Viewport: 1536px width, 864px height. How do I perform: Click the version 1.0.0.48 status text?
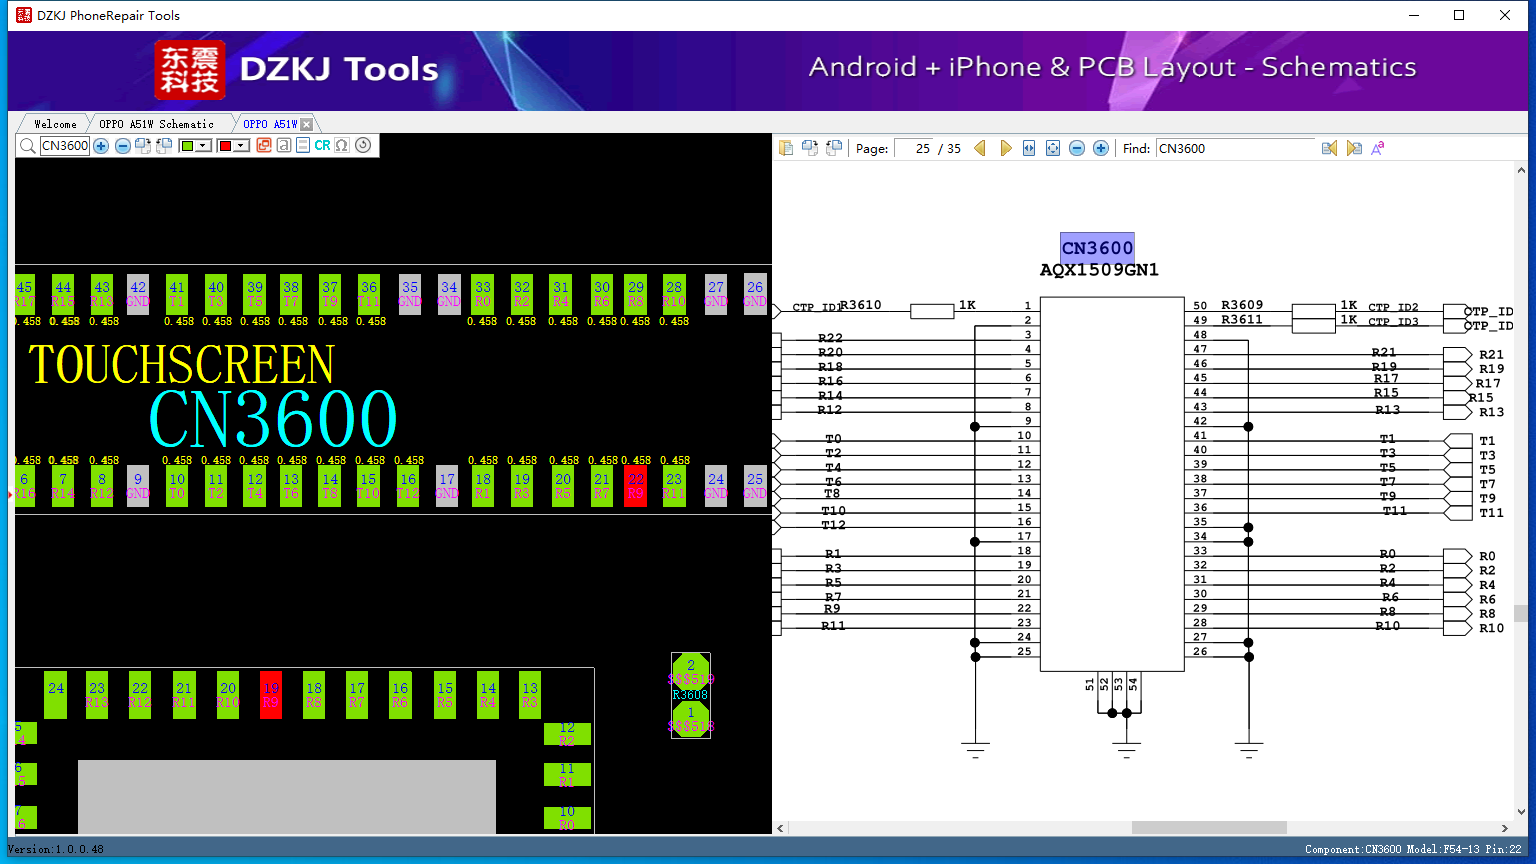pyautogui.click(x=56, y=850)
